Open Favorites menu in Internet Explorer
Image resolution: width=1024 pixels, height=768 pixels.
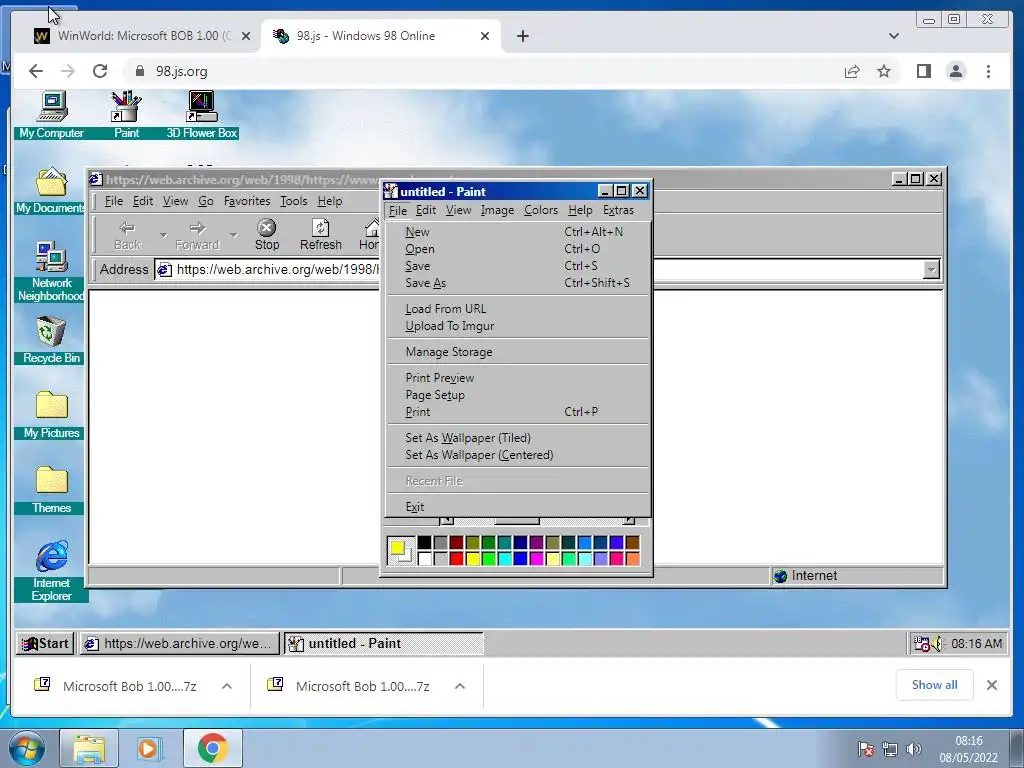click(247, 201)
